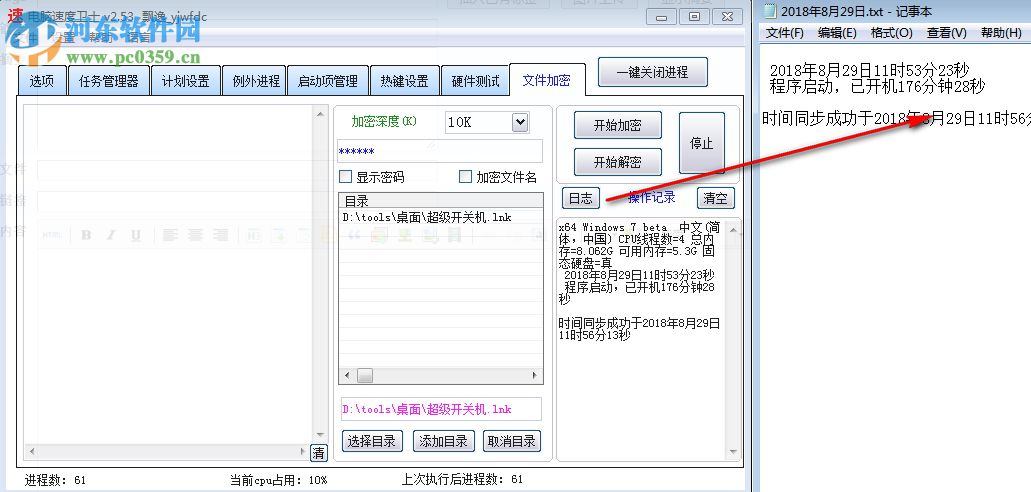Click the magenta path field below the list
Image resolution: width=1031 pixels, height=492 pixels.
(x=441, y=409)
